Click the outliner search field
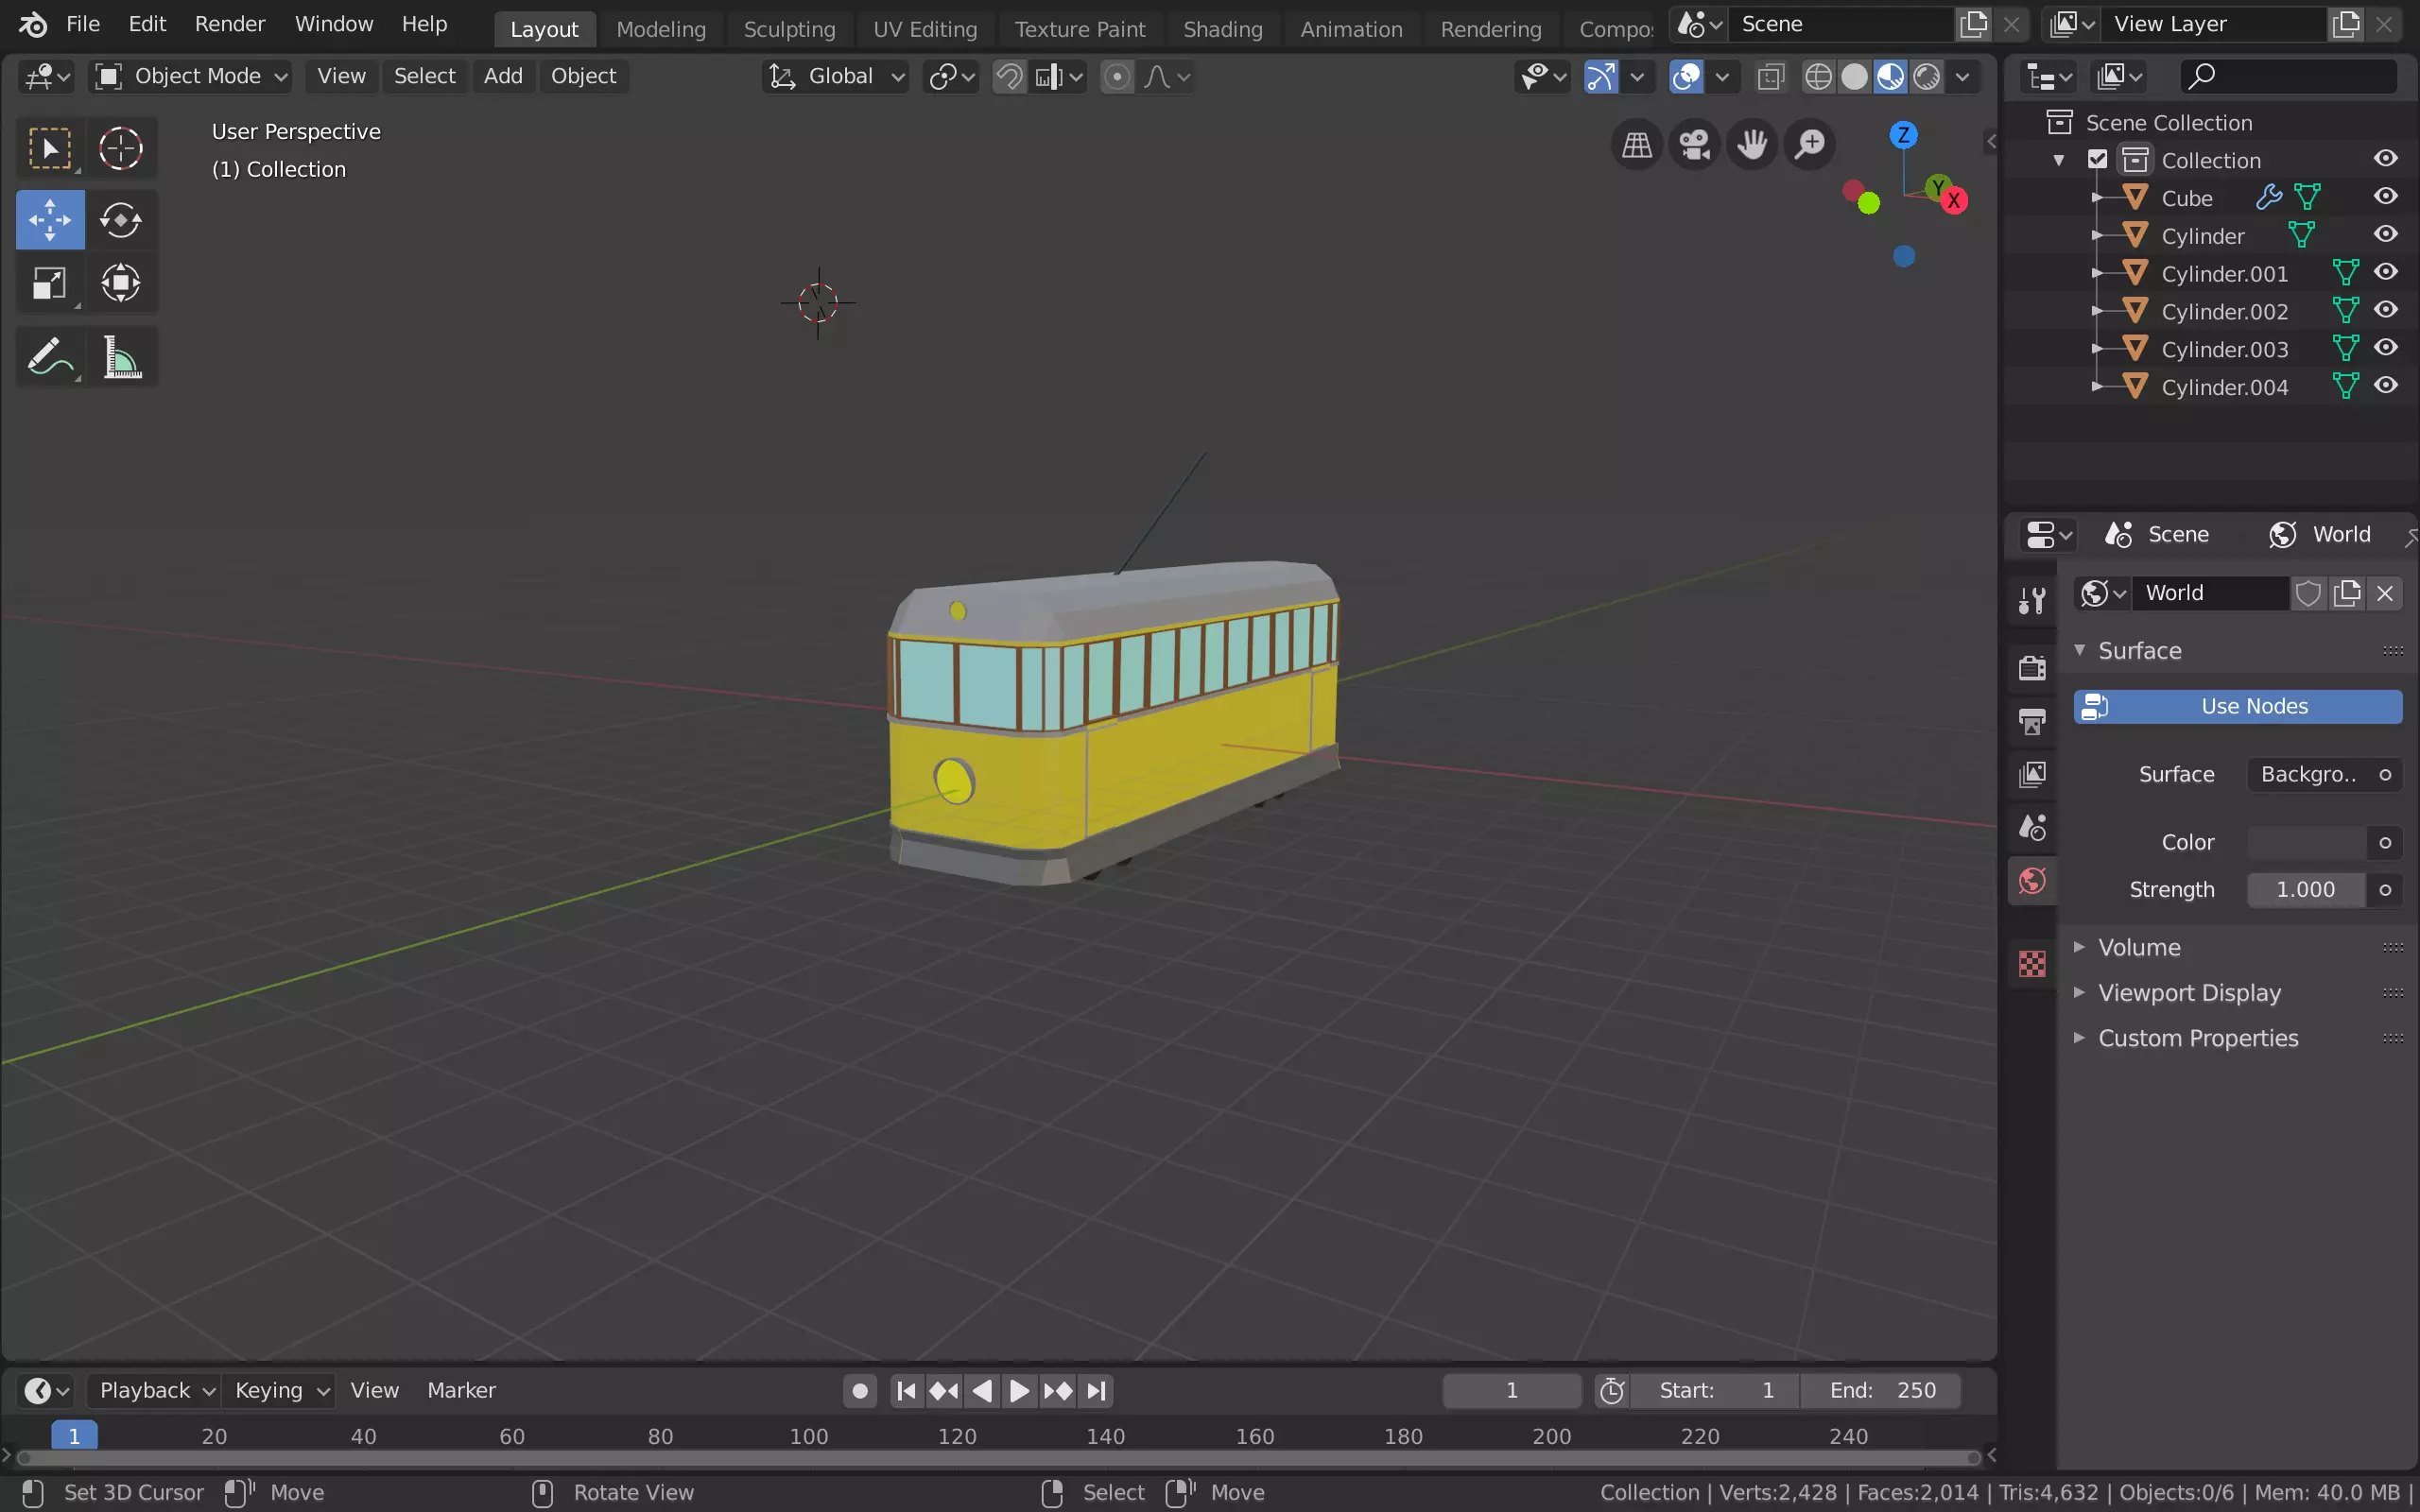This screenshot has height=1512, width=2420. coord(2288,76)
